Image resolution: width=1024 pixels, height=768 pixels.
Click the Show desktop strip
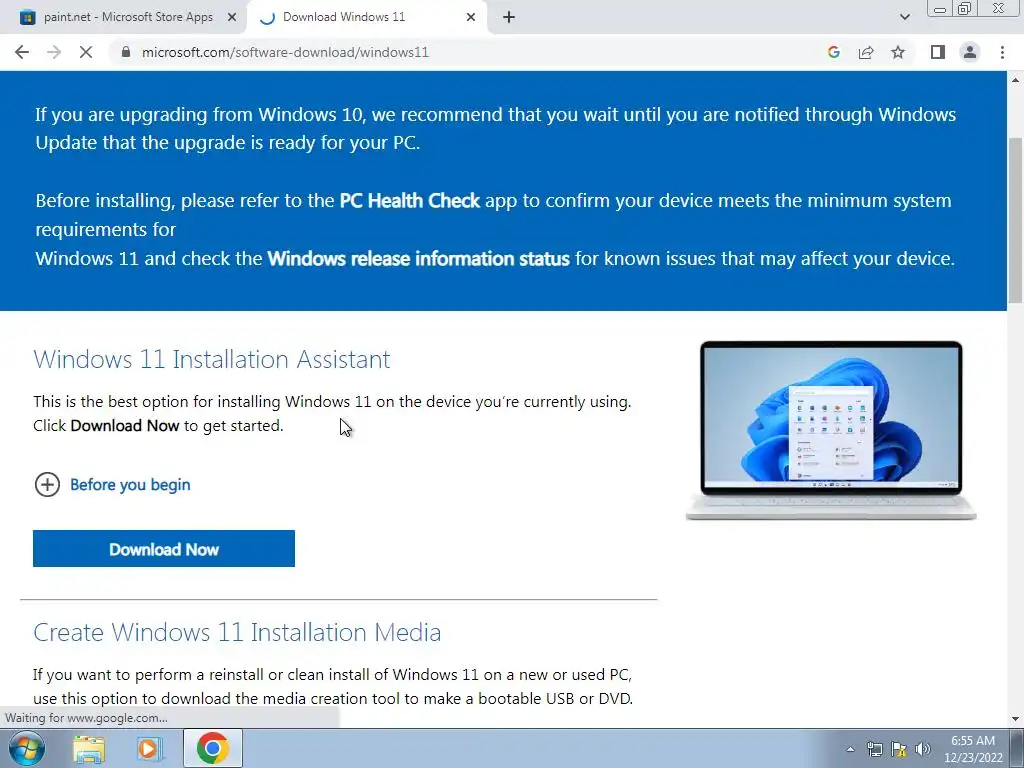(1017, 748)
